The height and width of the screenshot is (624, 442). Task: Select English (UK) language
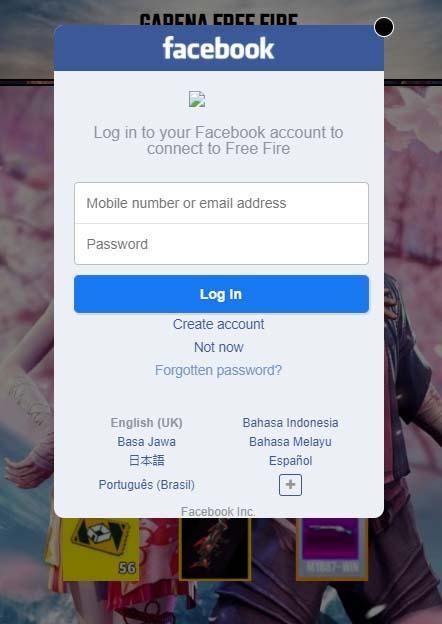146,423
